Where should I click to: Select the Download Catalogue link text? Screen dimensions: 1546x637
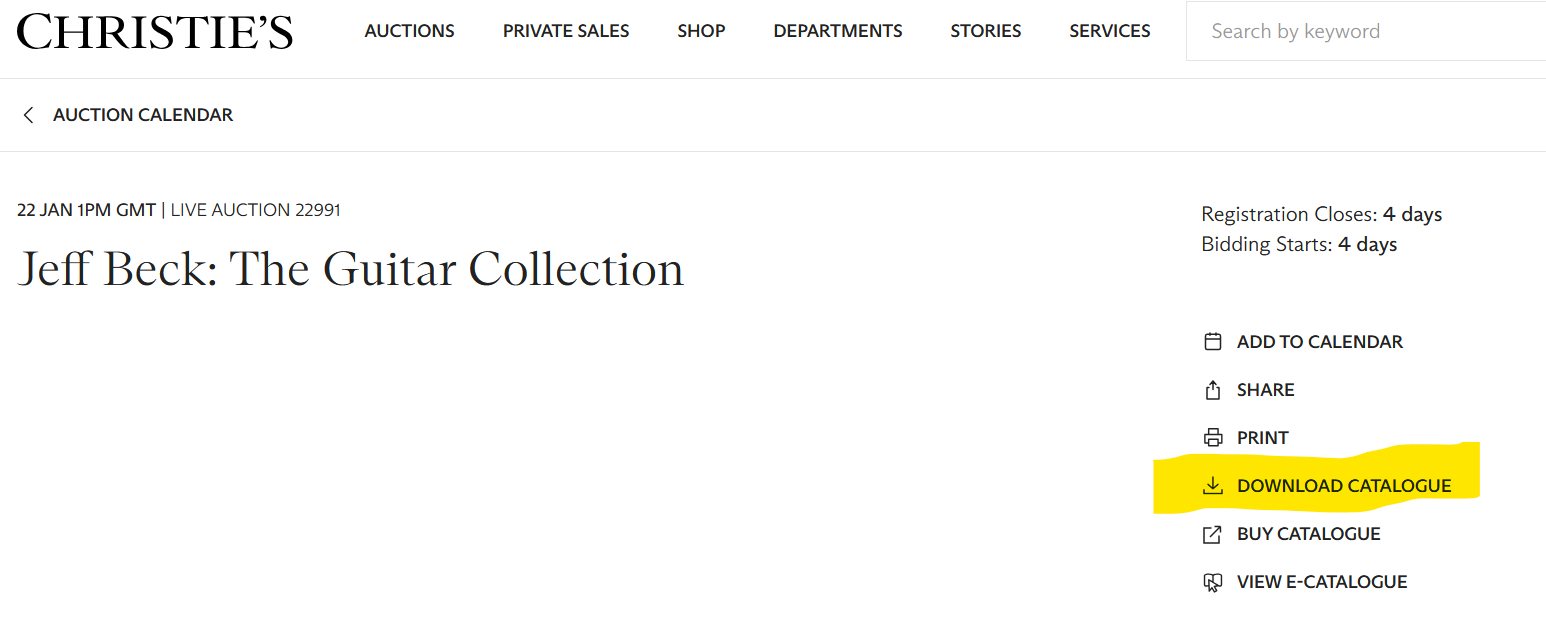(1344, 486)
